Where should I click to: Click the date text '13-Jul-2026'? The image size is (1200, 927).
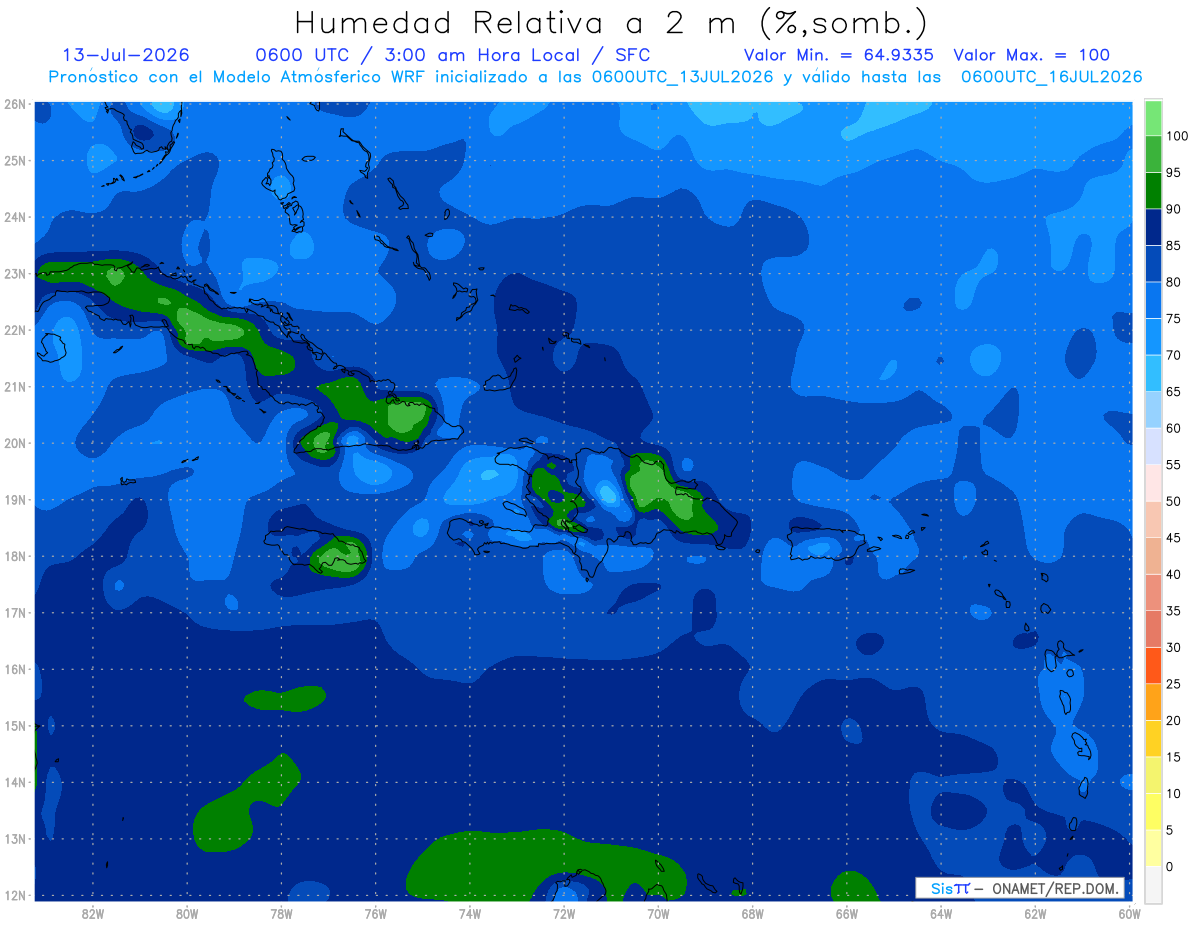pyautogui.click(x=126, y=55)
